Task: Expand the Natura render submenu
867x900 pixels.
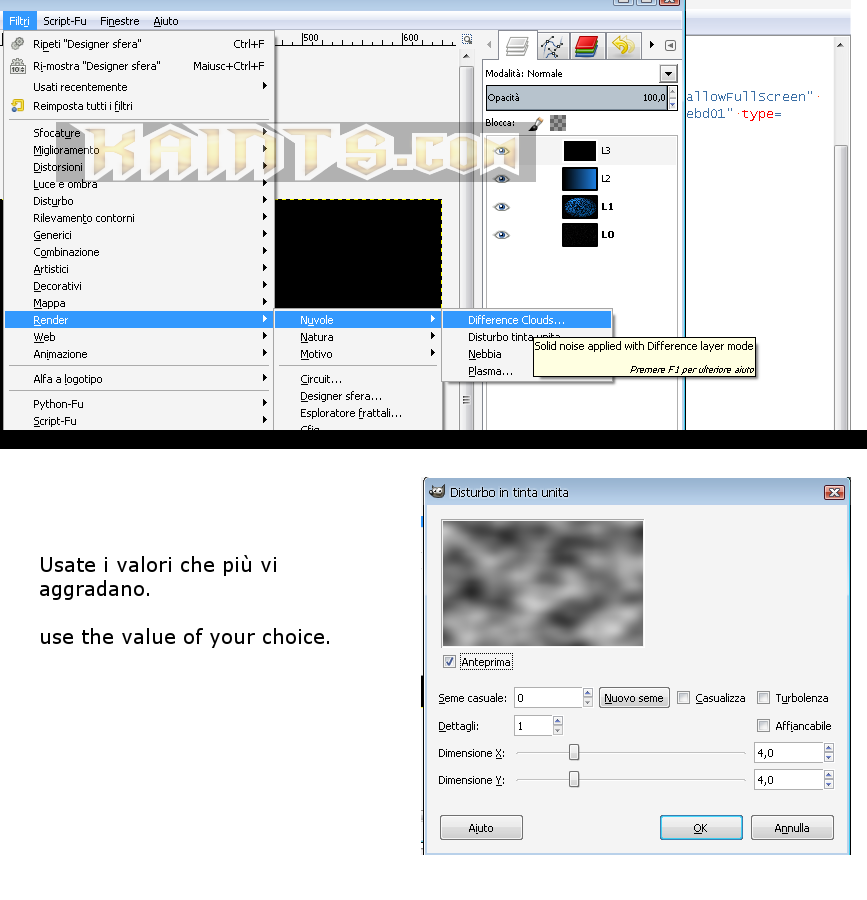Action: coord(359,337)
